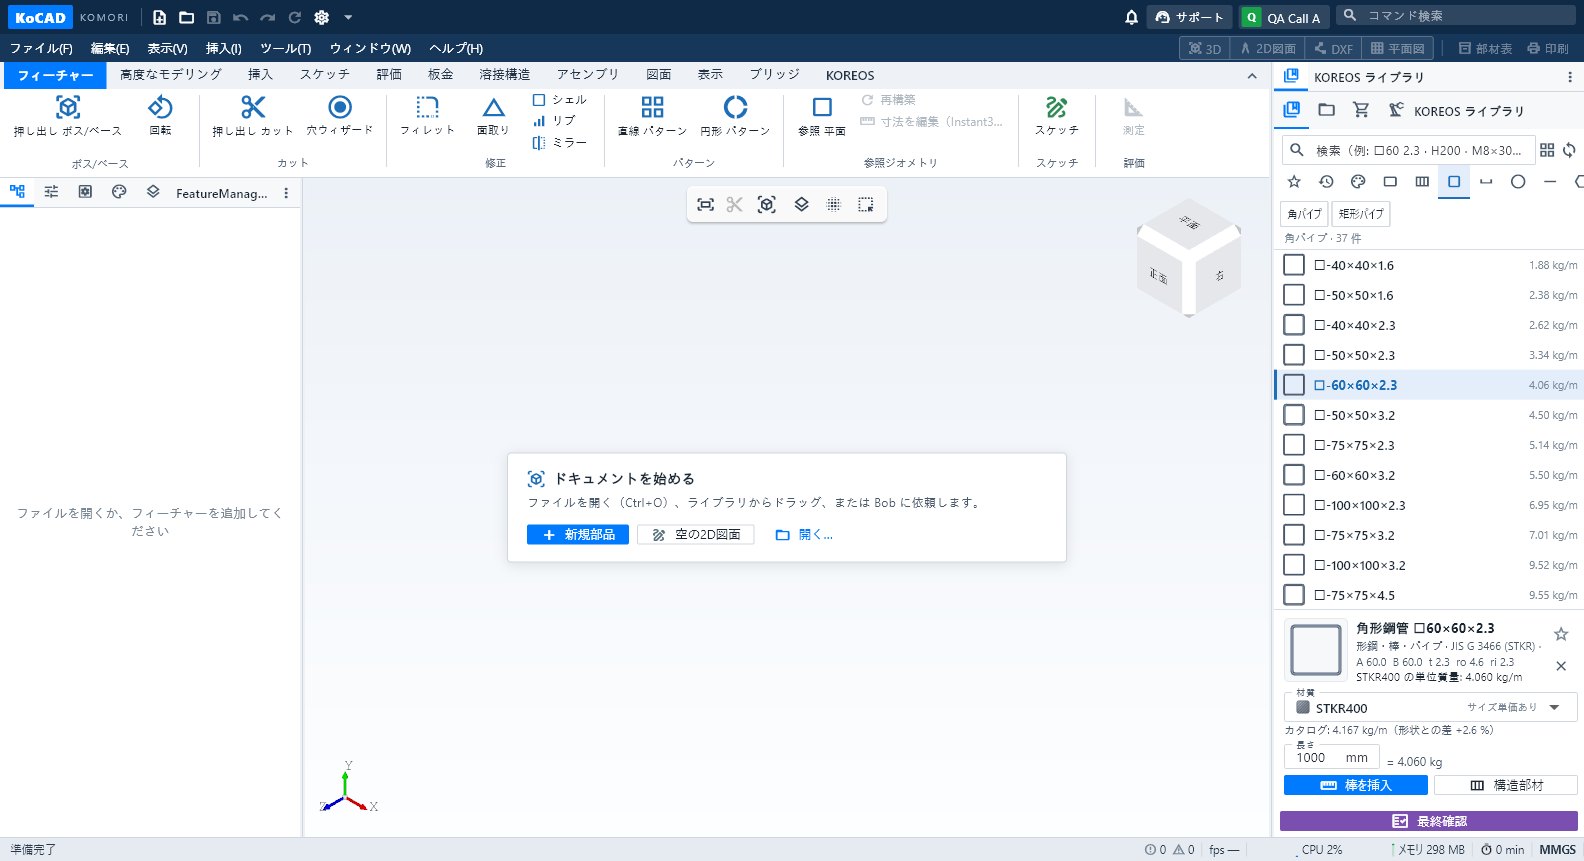
Task: Switch to the 溶接構造 ribbon tab
Action: [x=505, y=75]
